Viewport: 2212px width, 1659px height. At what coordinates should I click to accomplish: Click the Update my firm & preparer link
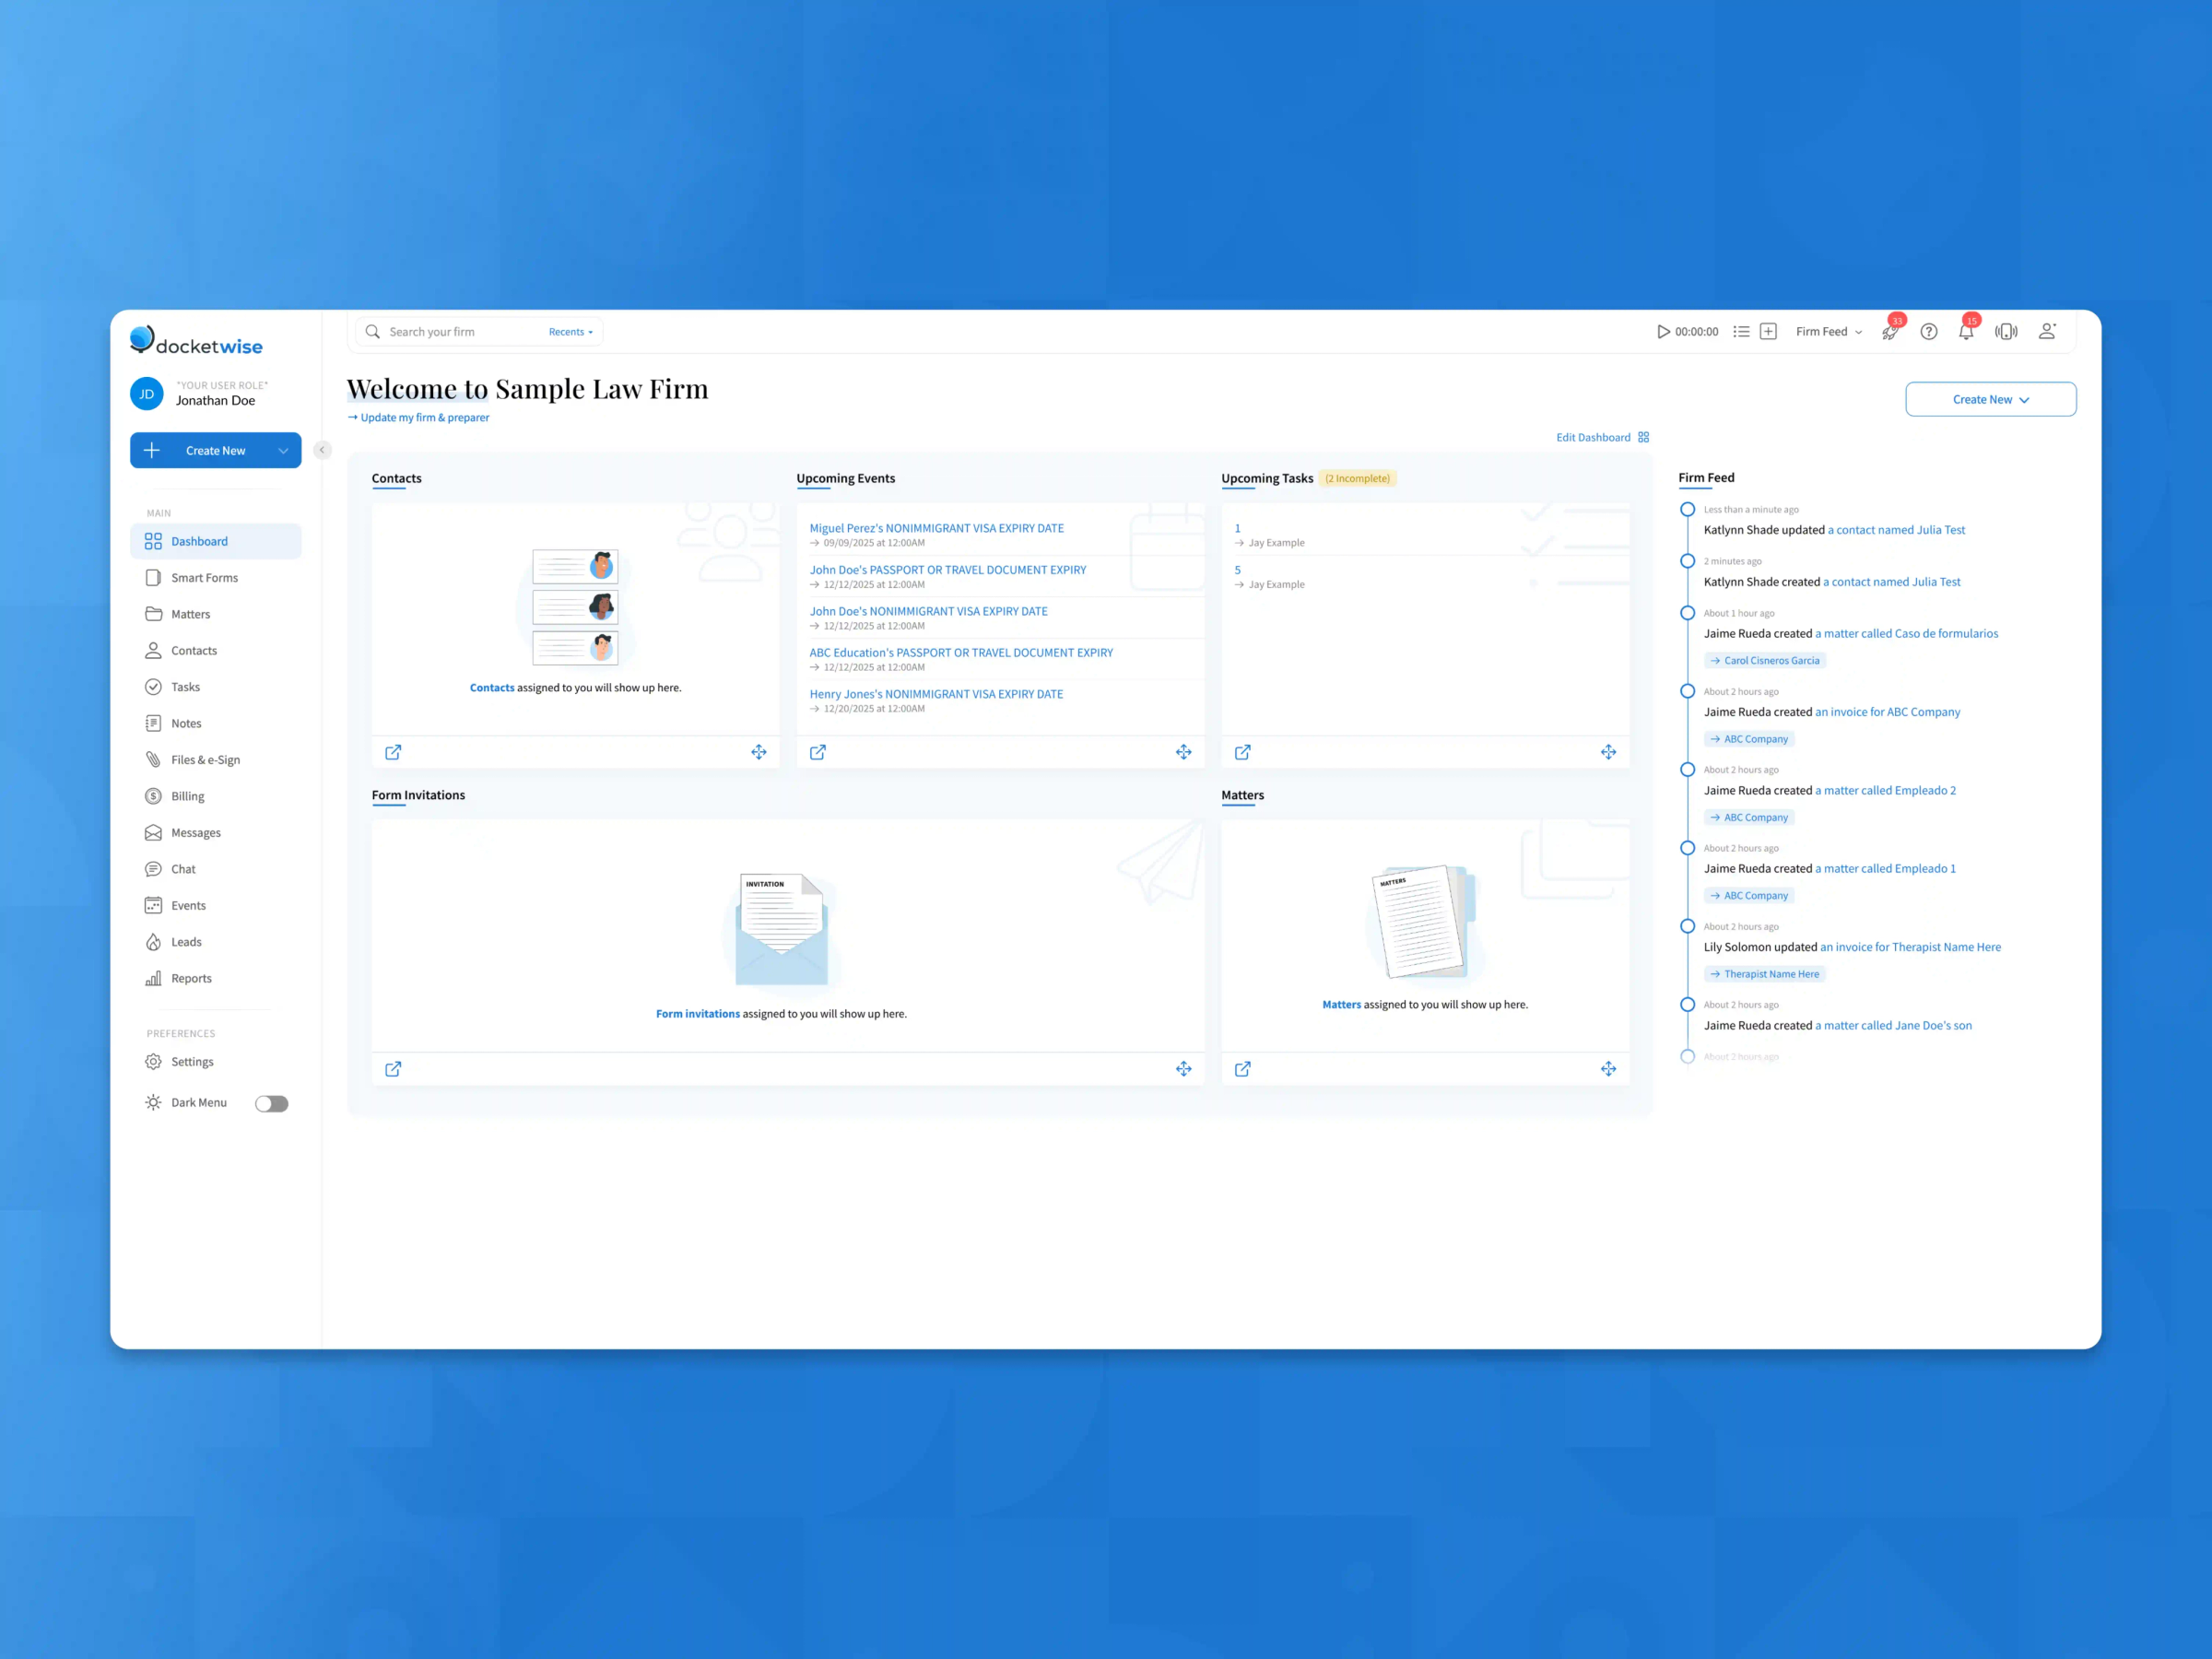424,417
